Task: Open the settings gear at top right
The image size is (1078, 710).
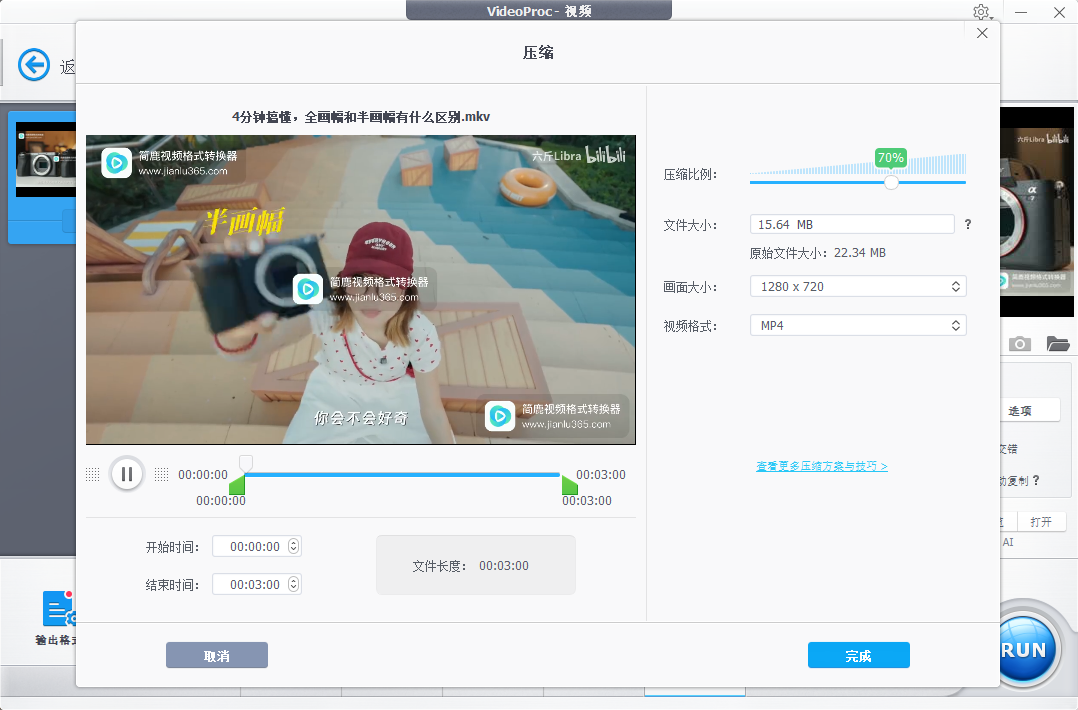Action: [x=981, y=12]
